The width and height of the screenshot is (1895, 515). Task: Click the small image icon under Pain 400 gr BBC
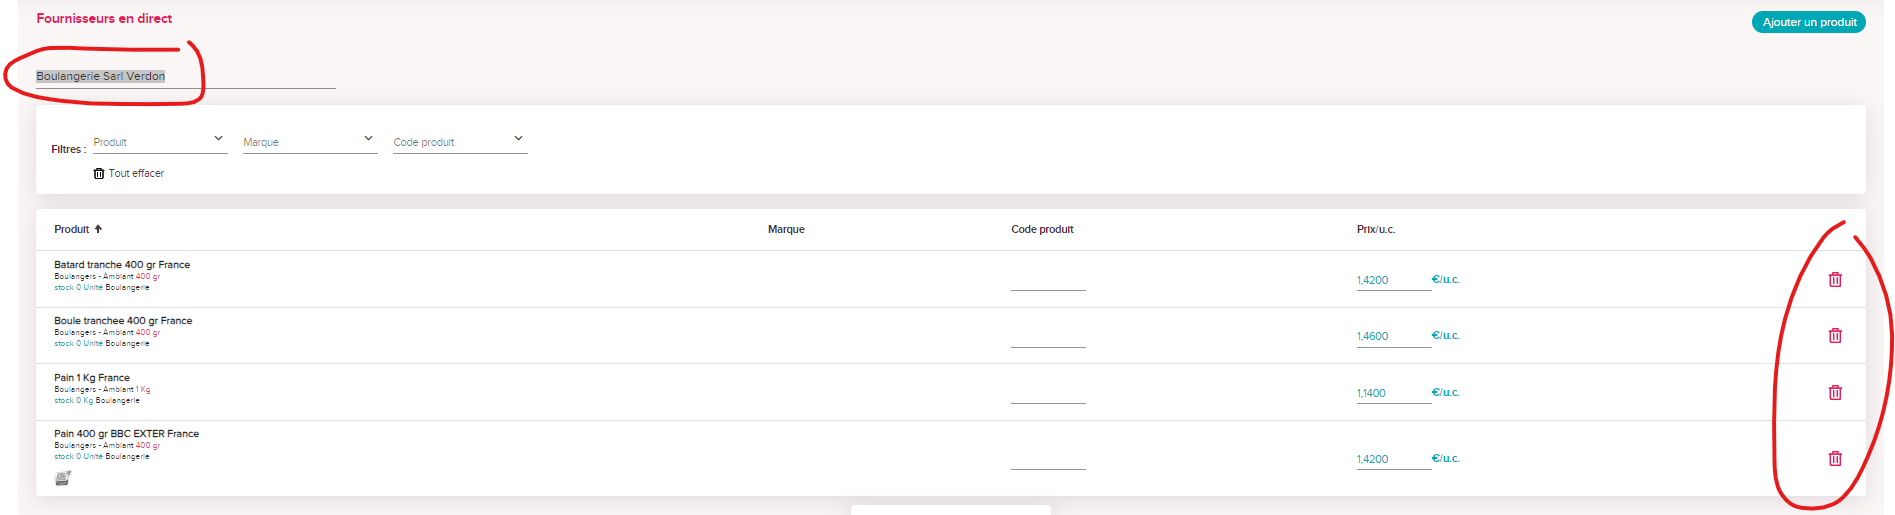click(x=63, y=478)
